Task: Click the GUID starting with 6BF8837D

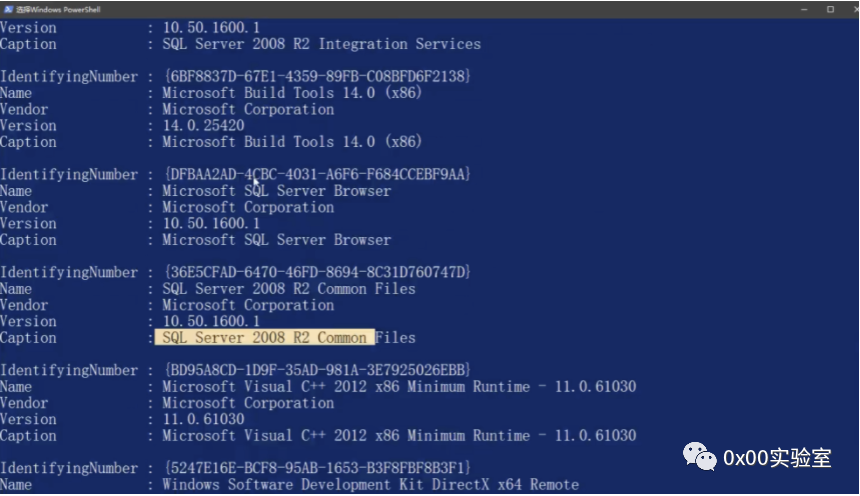Action: [317, 77]
